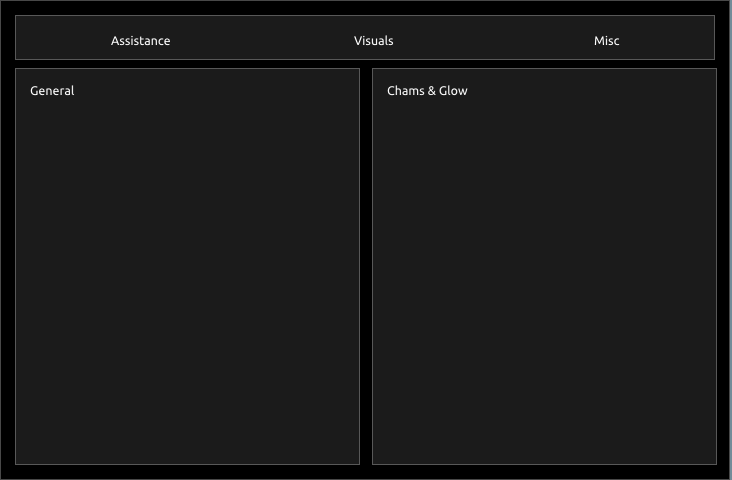Screen dimensions: 732x480
Task: Switch to the Visuals tab
Action: coord(373,41)
